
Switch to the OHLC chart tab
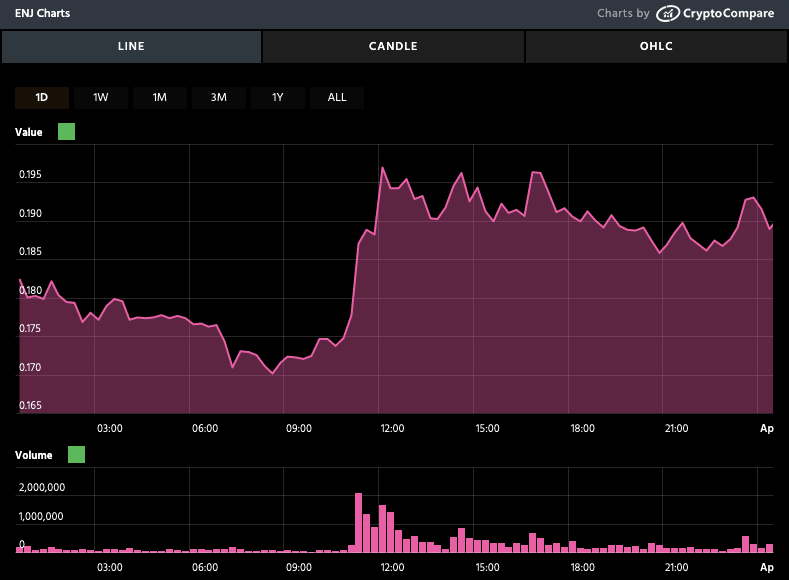point(656,46)
